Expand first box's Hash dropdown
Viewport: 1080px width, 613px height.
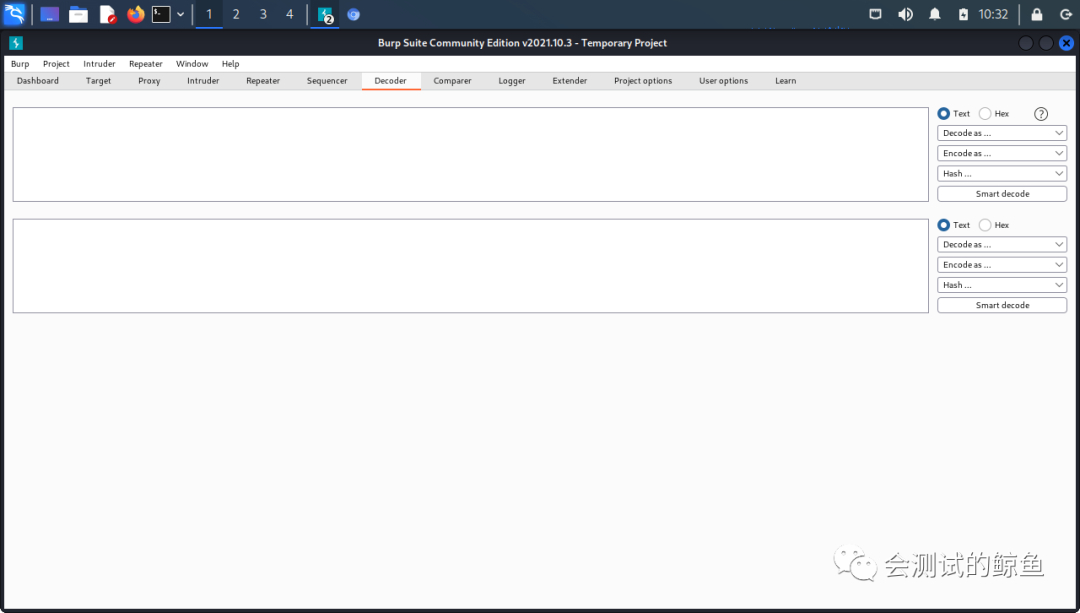1002,174
